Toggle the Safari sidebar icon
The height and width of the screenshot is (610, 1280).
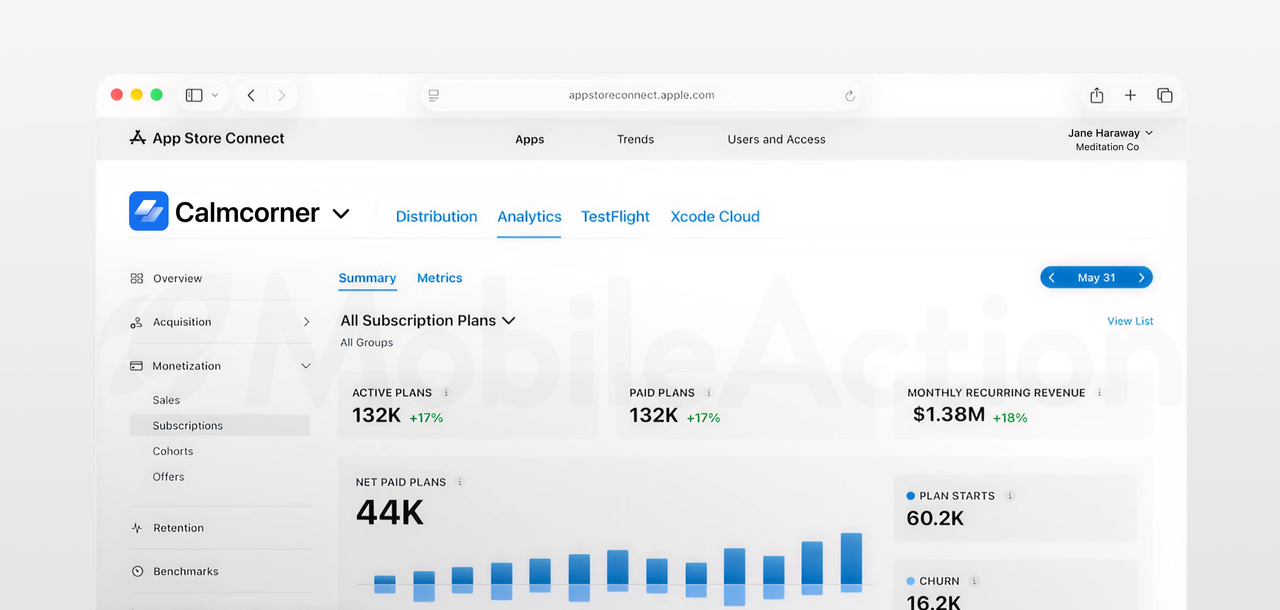click(194, 95)
